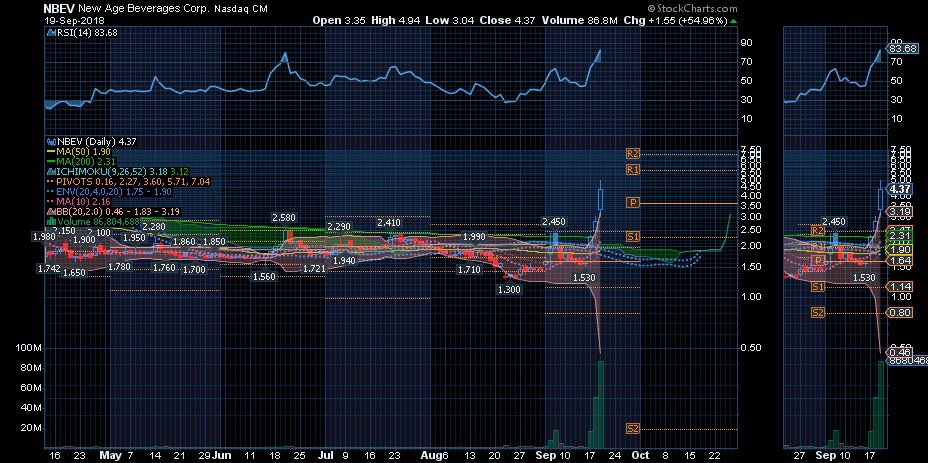
Task: Click the green Volume bars legend icon
Action: click(51, 221)
